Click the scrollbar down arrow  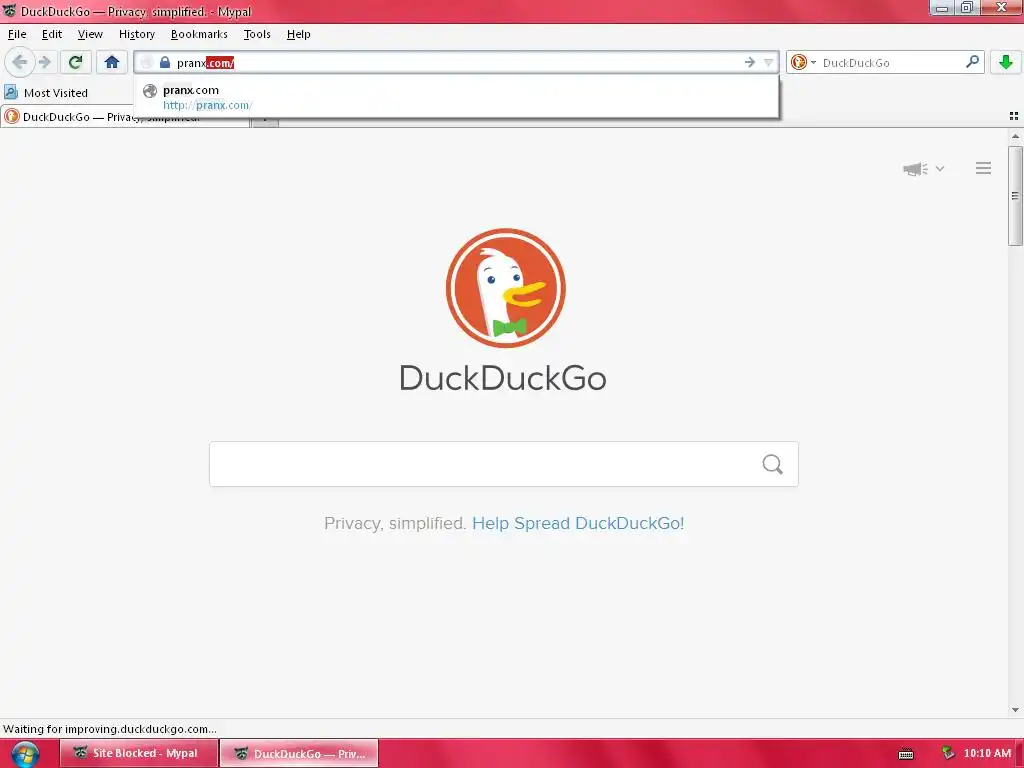point(1015,710)
